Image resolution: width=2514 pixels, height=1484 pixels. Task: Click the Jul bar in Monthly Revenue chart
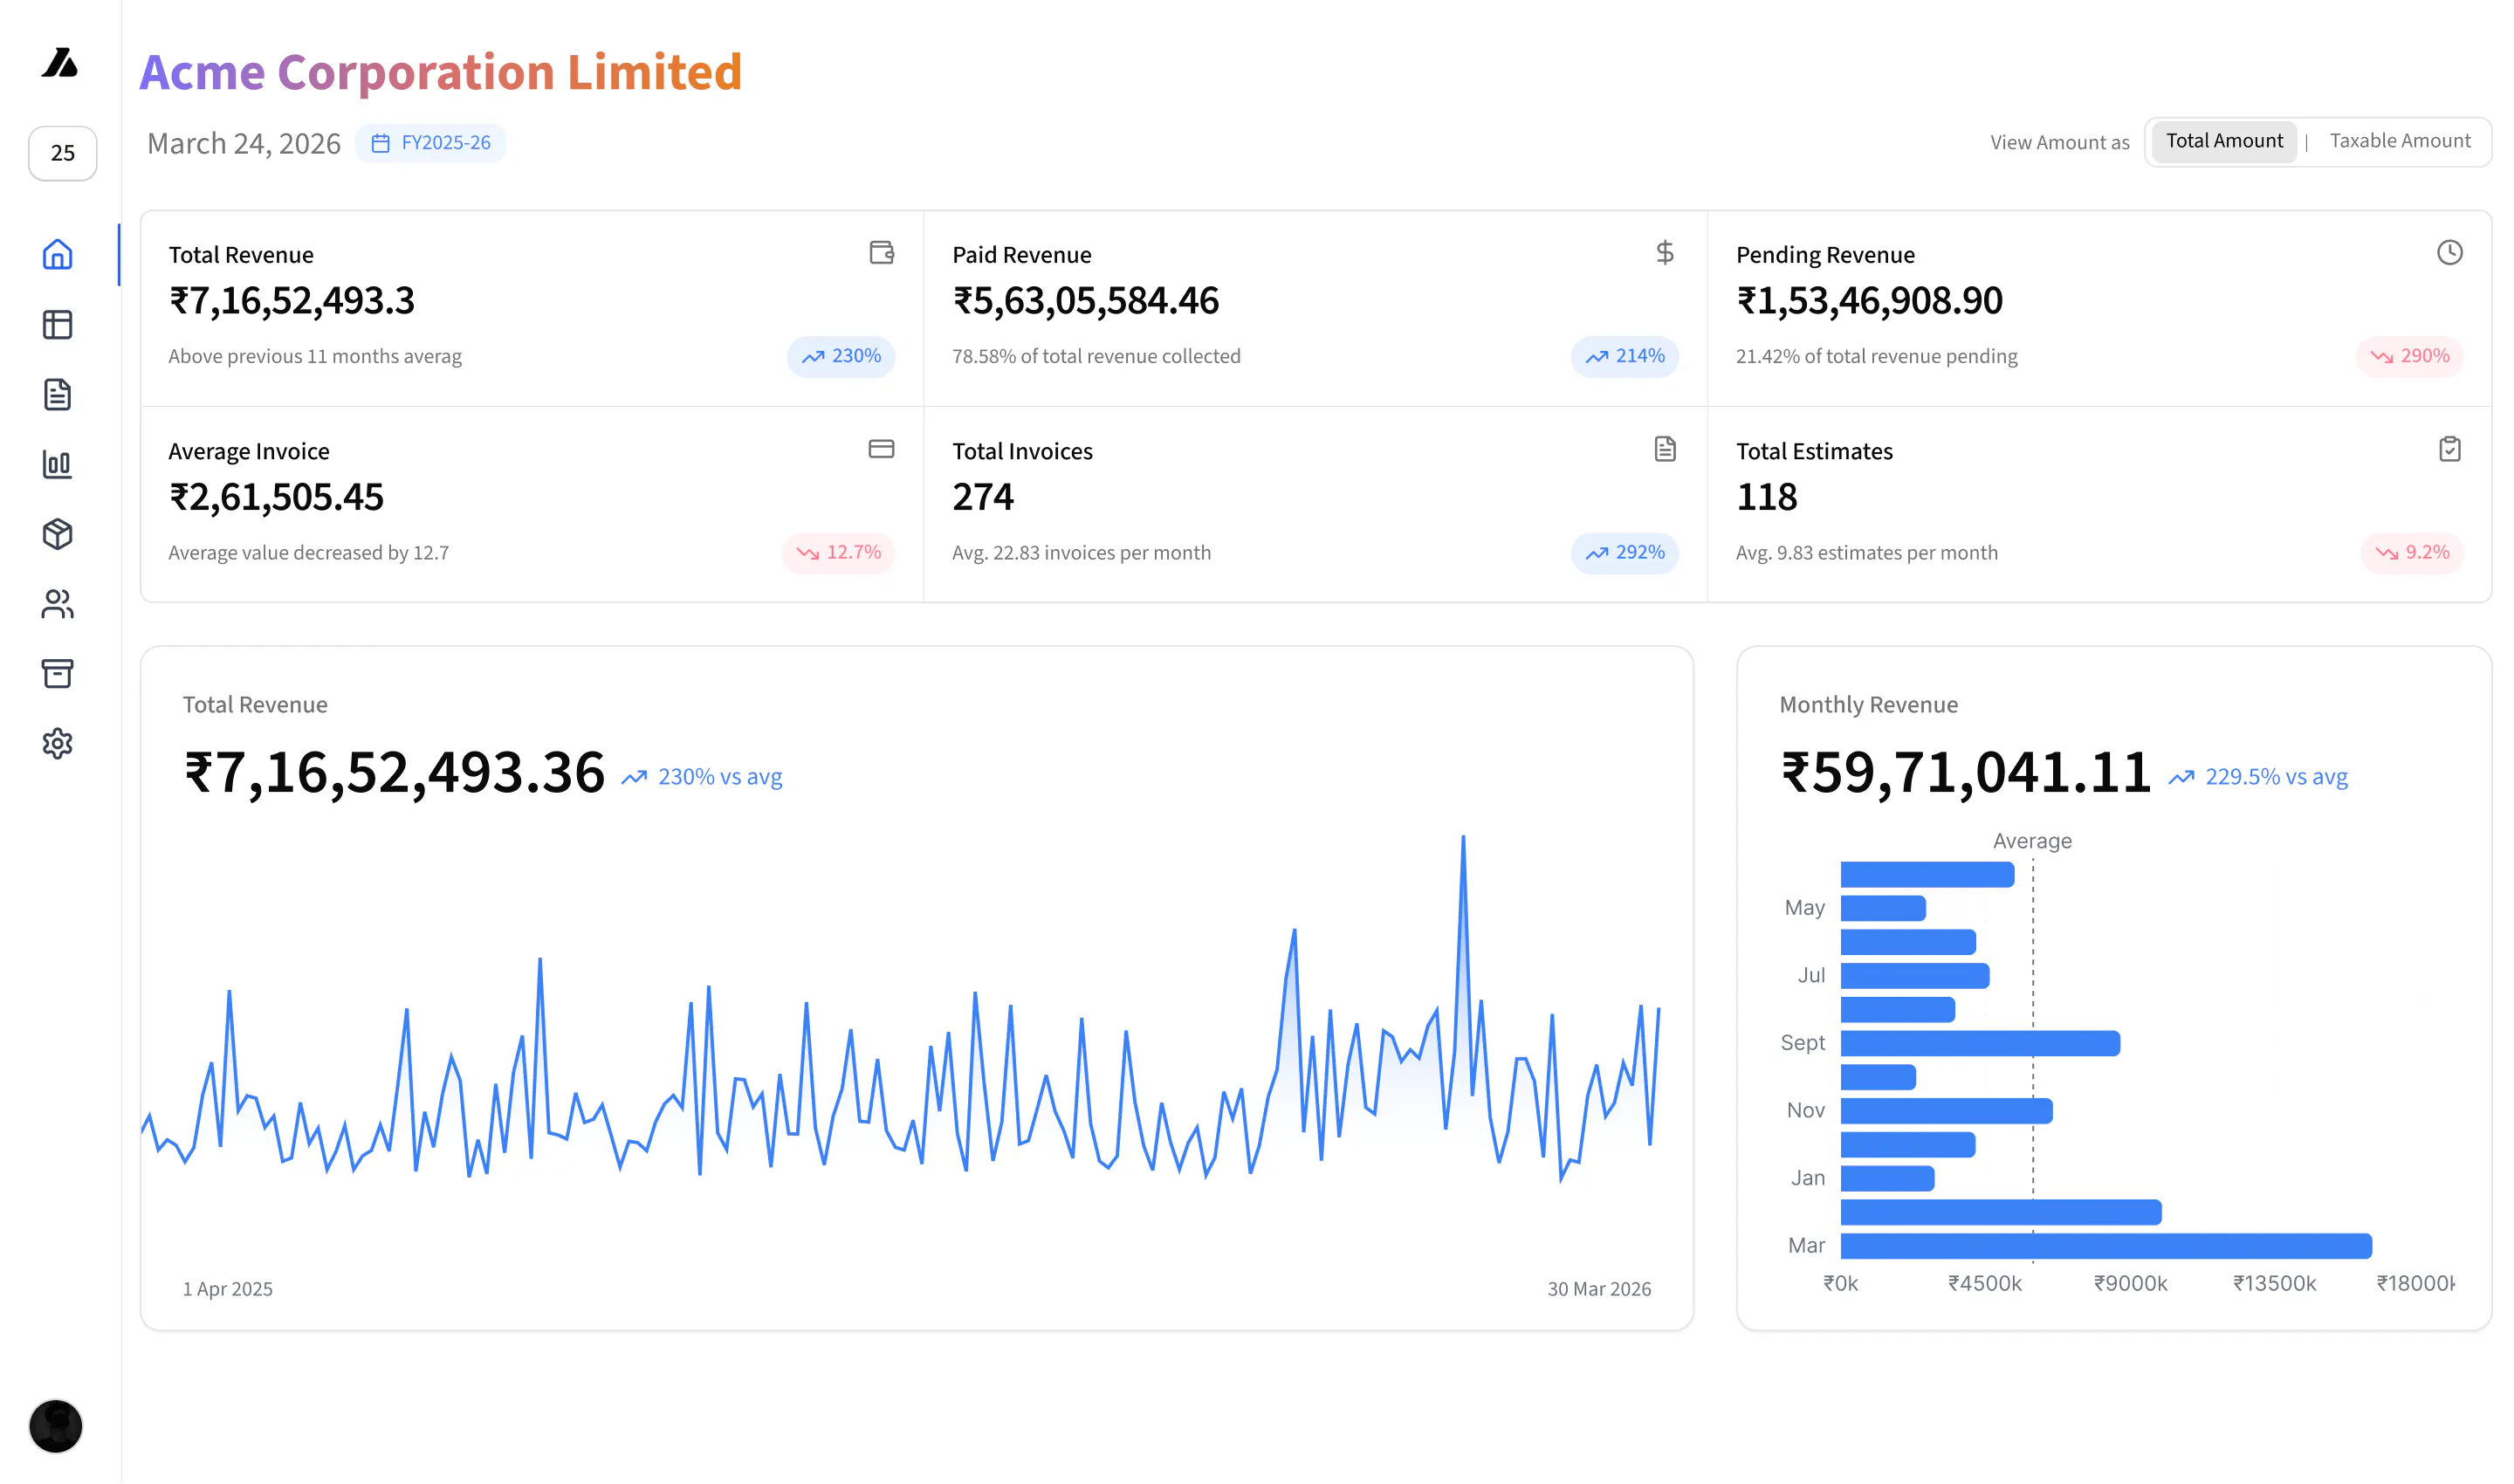coord(1915,976)
